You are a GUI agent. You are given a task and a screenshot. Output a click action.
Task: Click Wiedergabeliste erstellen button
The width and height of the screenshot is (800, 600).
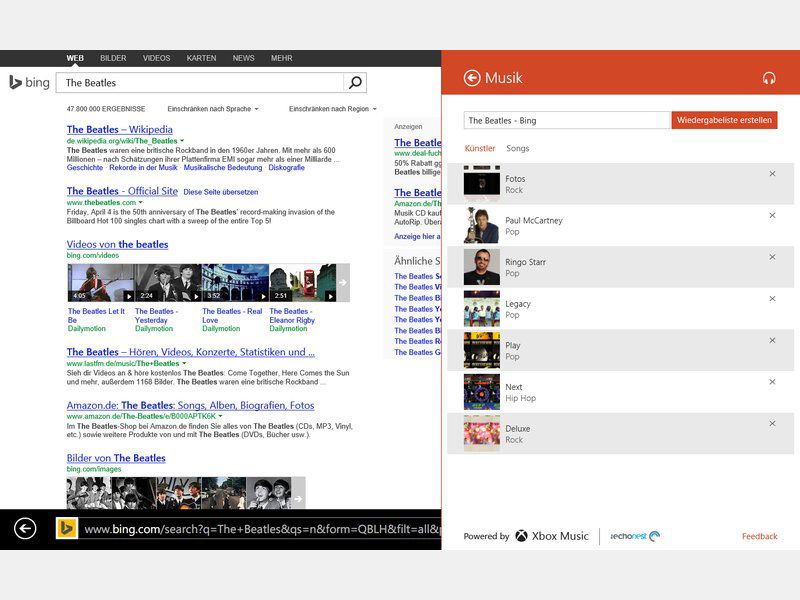[724, 120]
